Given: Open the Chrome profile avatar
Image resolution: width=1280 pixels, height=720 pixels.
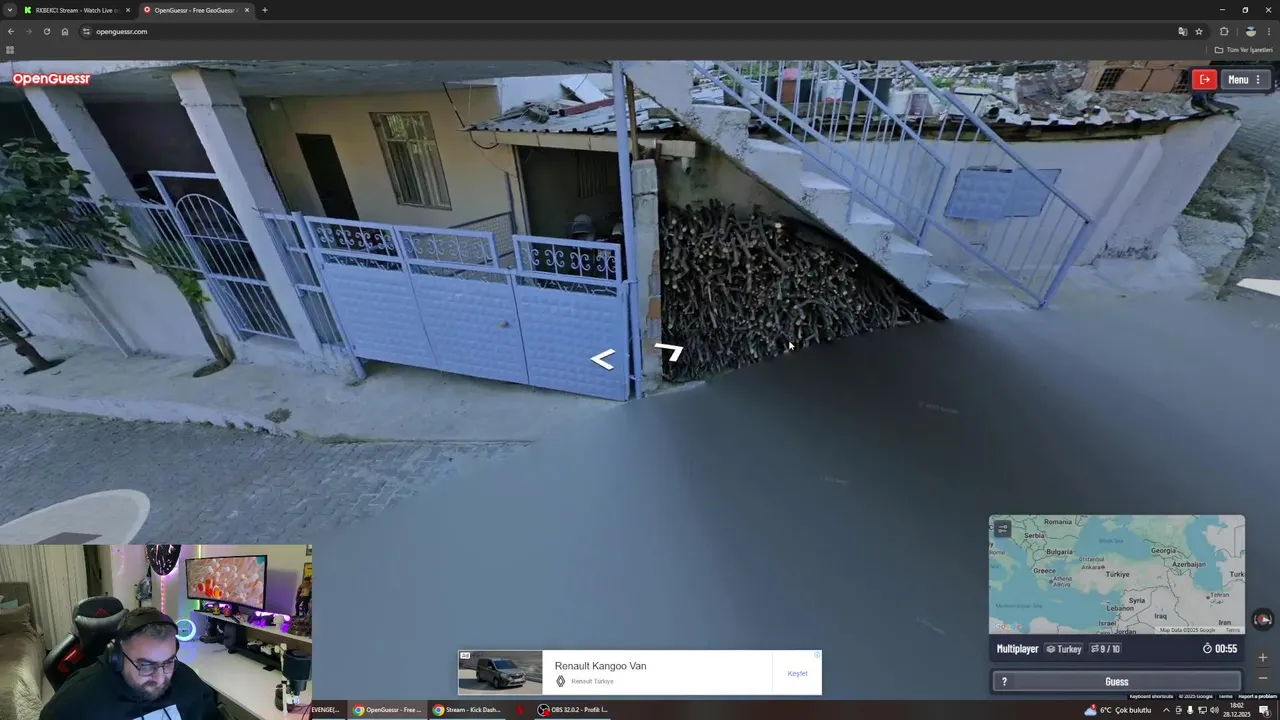Looking at the screenshot, I should 1250,31.
